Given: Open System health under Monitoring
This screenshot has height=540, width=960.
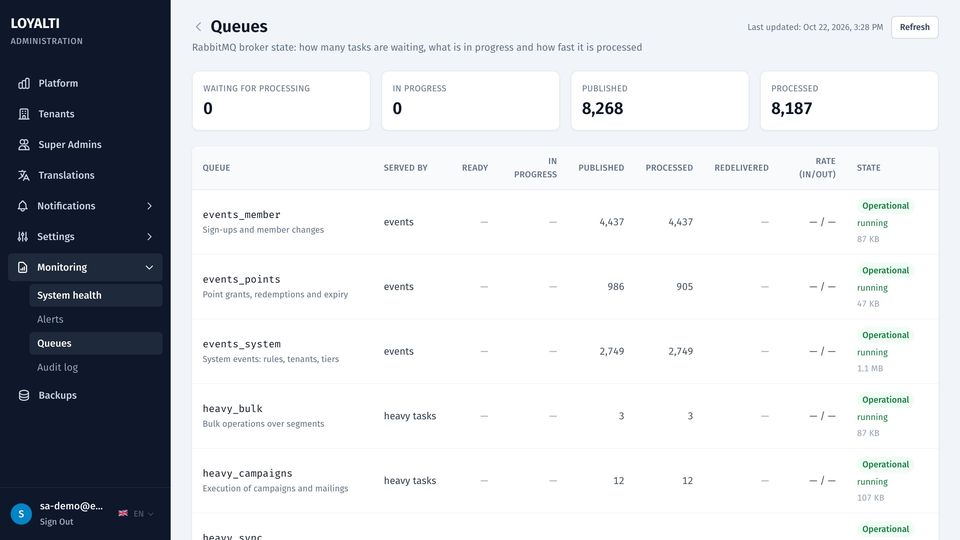Looking at the screenshot, I should point(96,295).
